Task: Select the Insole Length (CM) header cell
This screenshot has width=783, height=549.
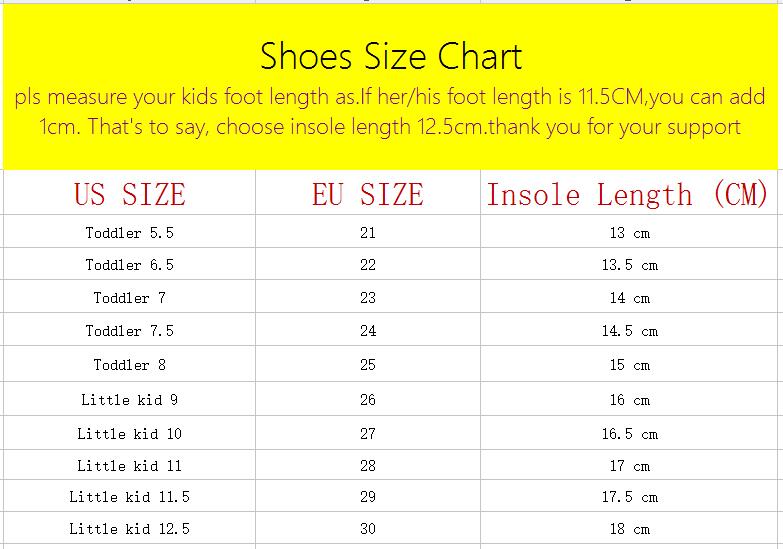Action: click(x=627, y=194)
